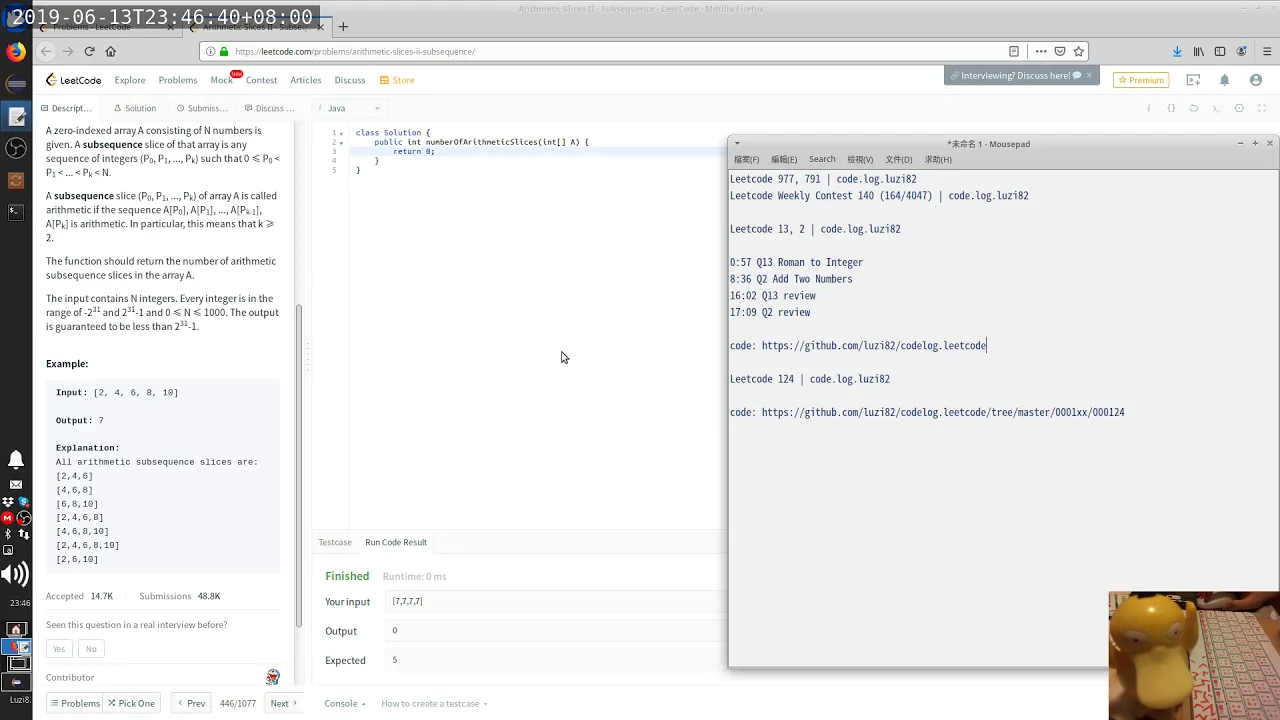Open OBS icon in left dock
This screenshot has width=1280, height=720.
click(16, 148)
